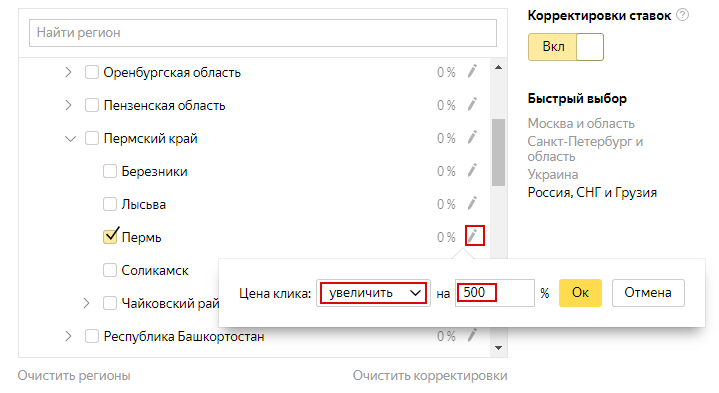Click the scrollbar down arrow
Image resolution: width=719 pixels, height=393 pixels.
(498, 348)
